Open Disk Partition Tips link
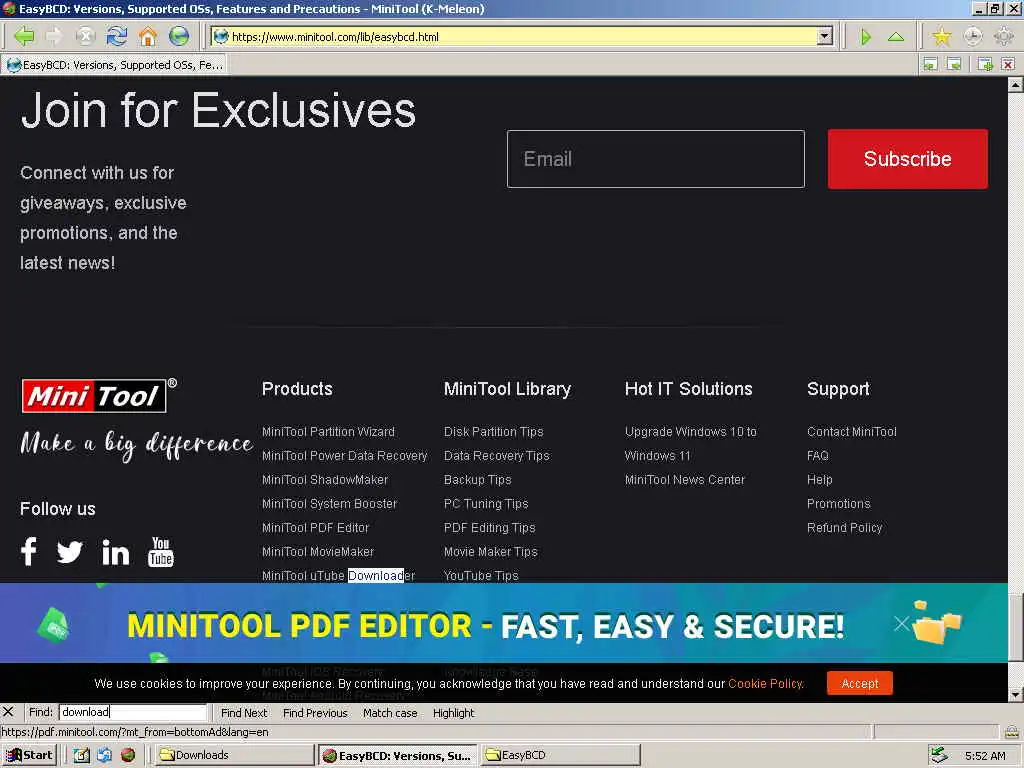Viewport: 1024px width, 768px height. pos(493,432)
